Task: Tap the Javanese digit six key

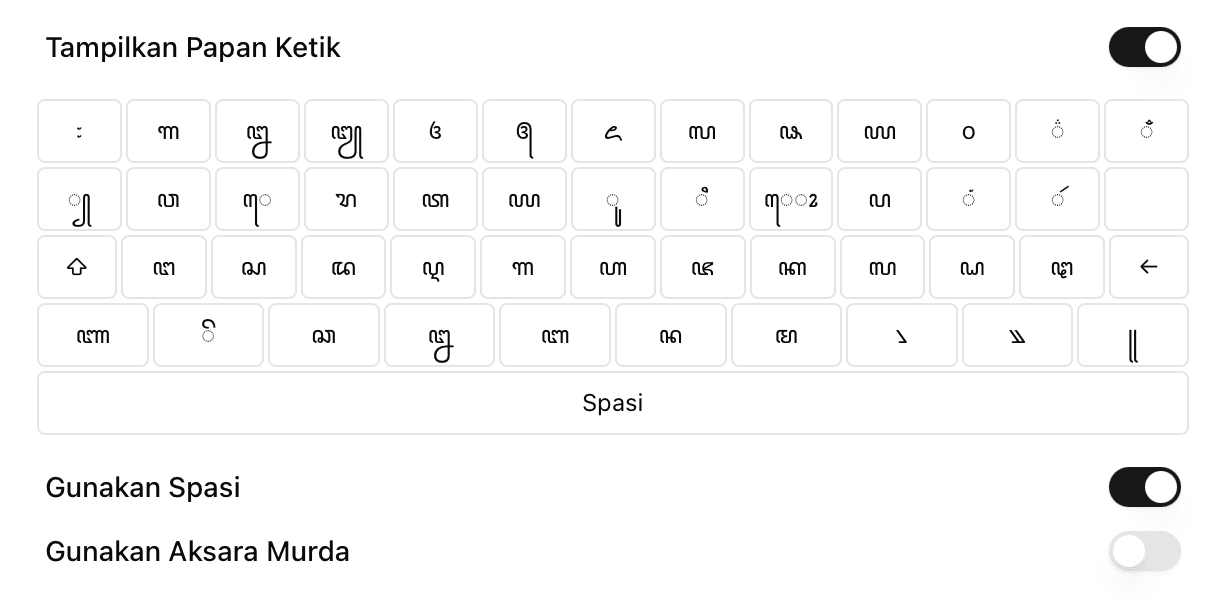Action: tap(614, 131)
